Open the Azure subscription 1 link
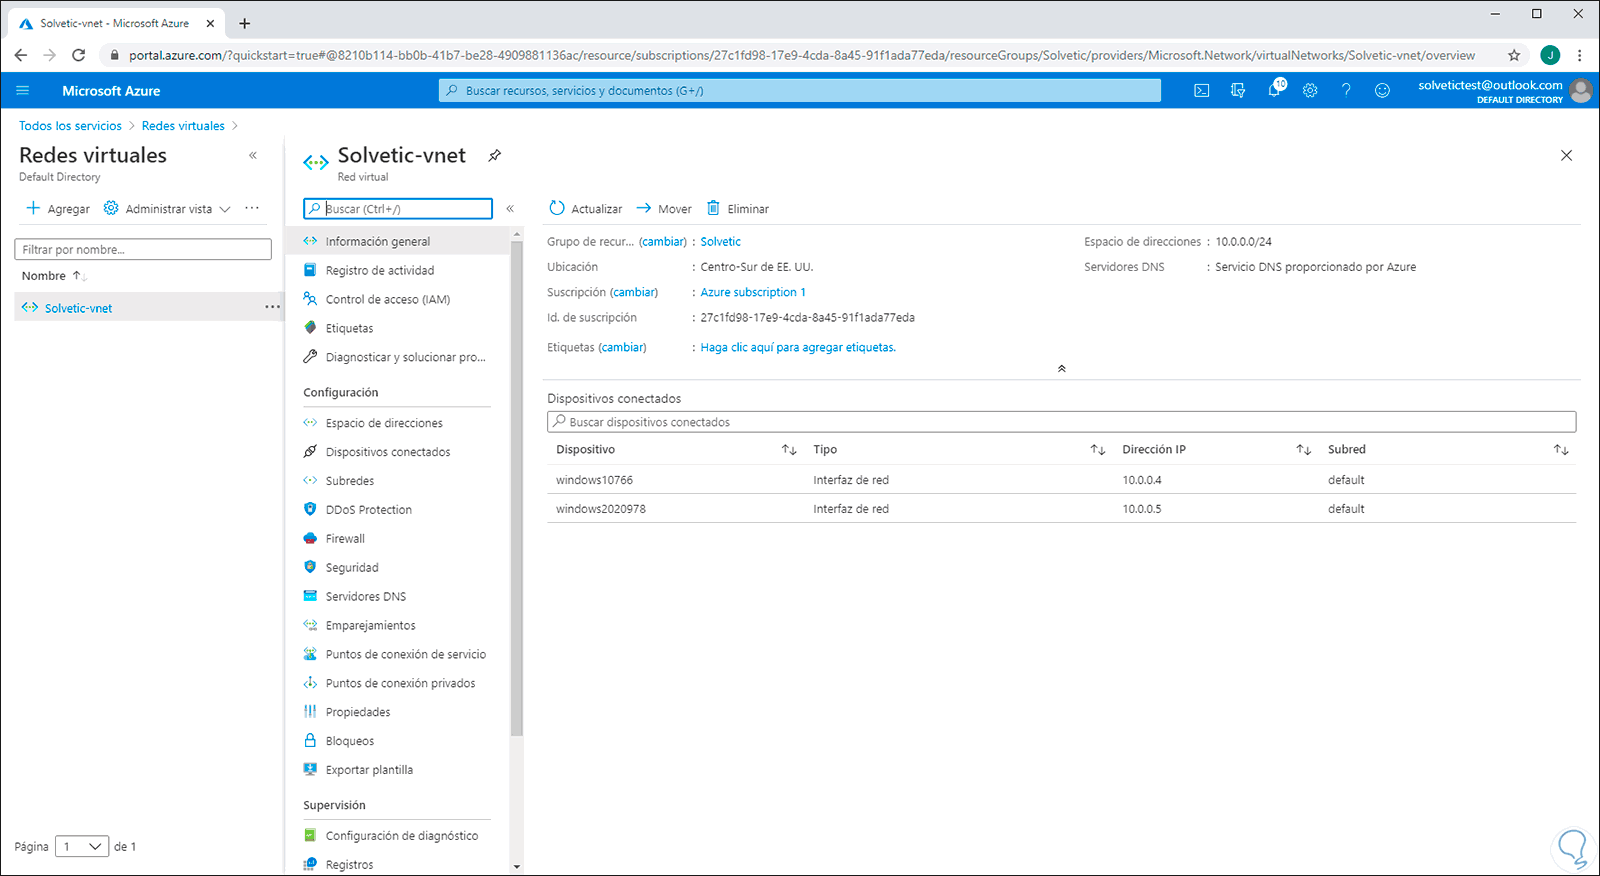The height and width of the screenshot is (876, 1600). pos(752,293)
